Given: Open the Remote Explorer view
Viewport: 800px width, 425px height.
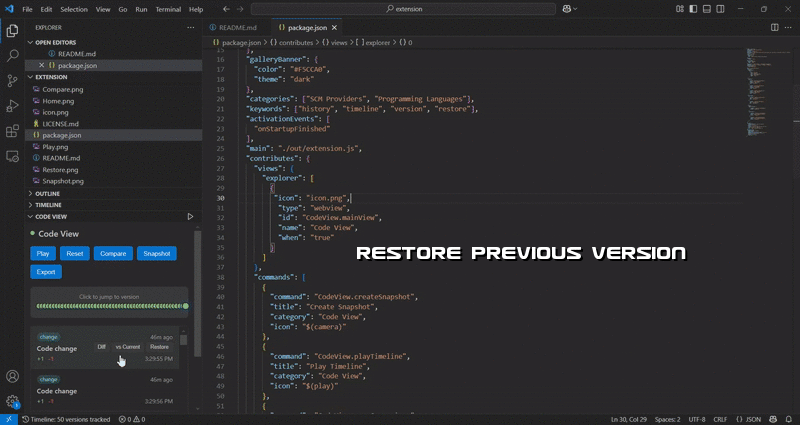Looking at the screenshot, I should 12,156.
